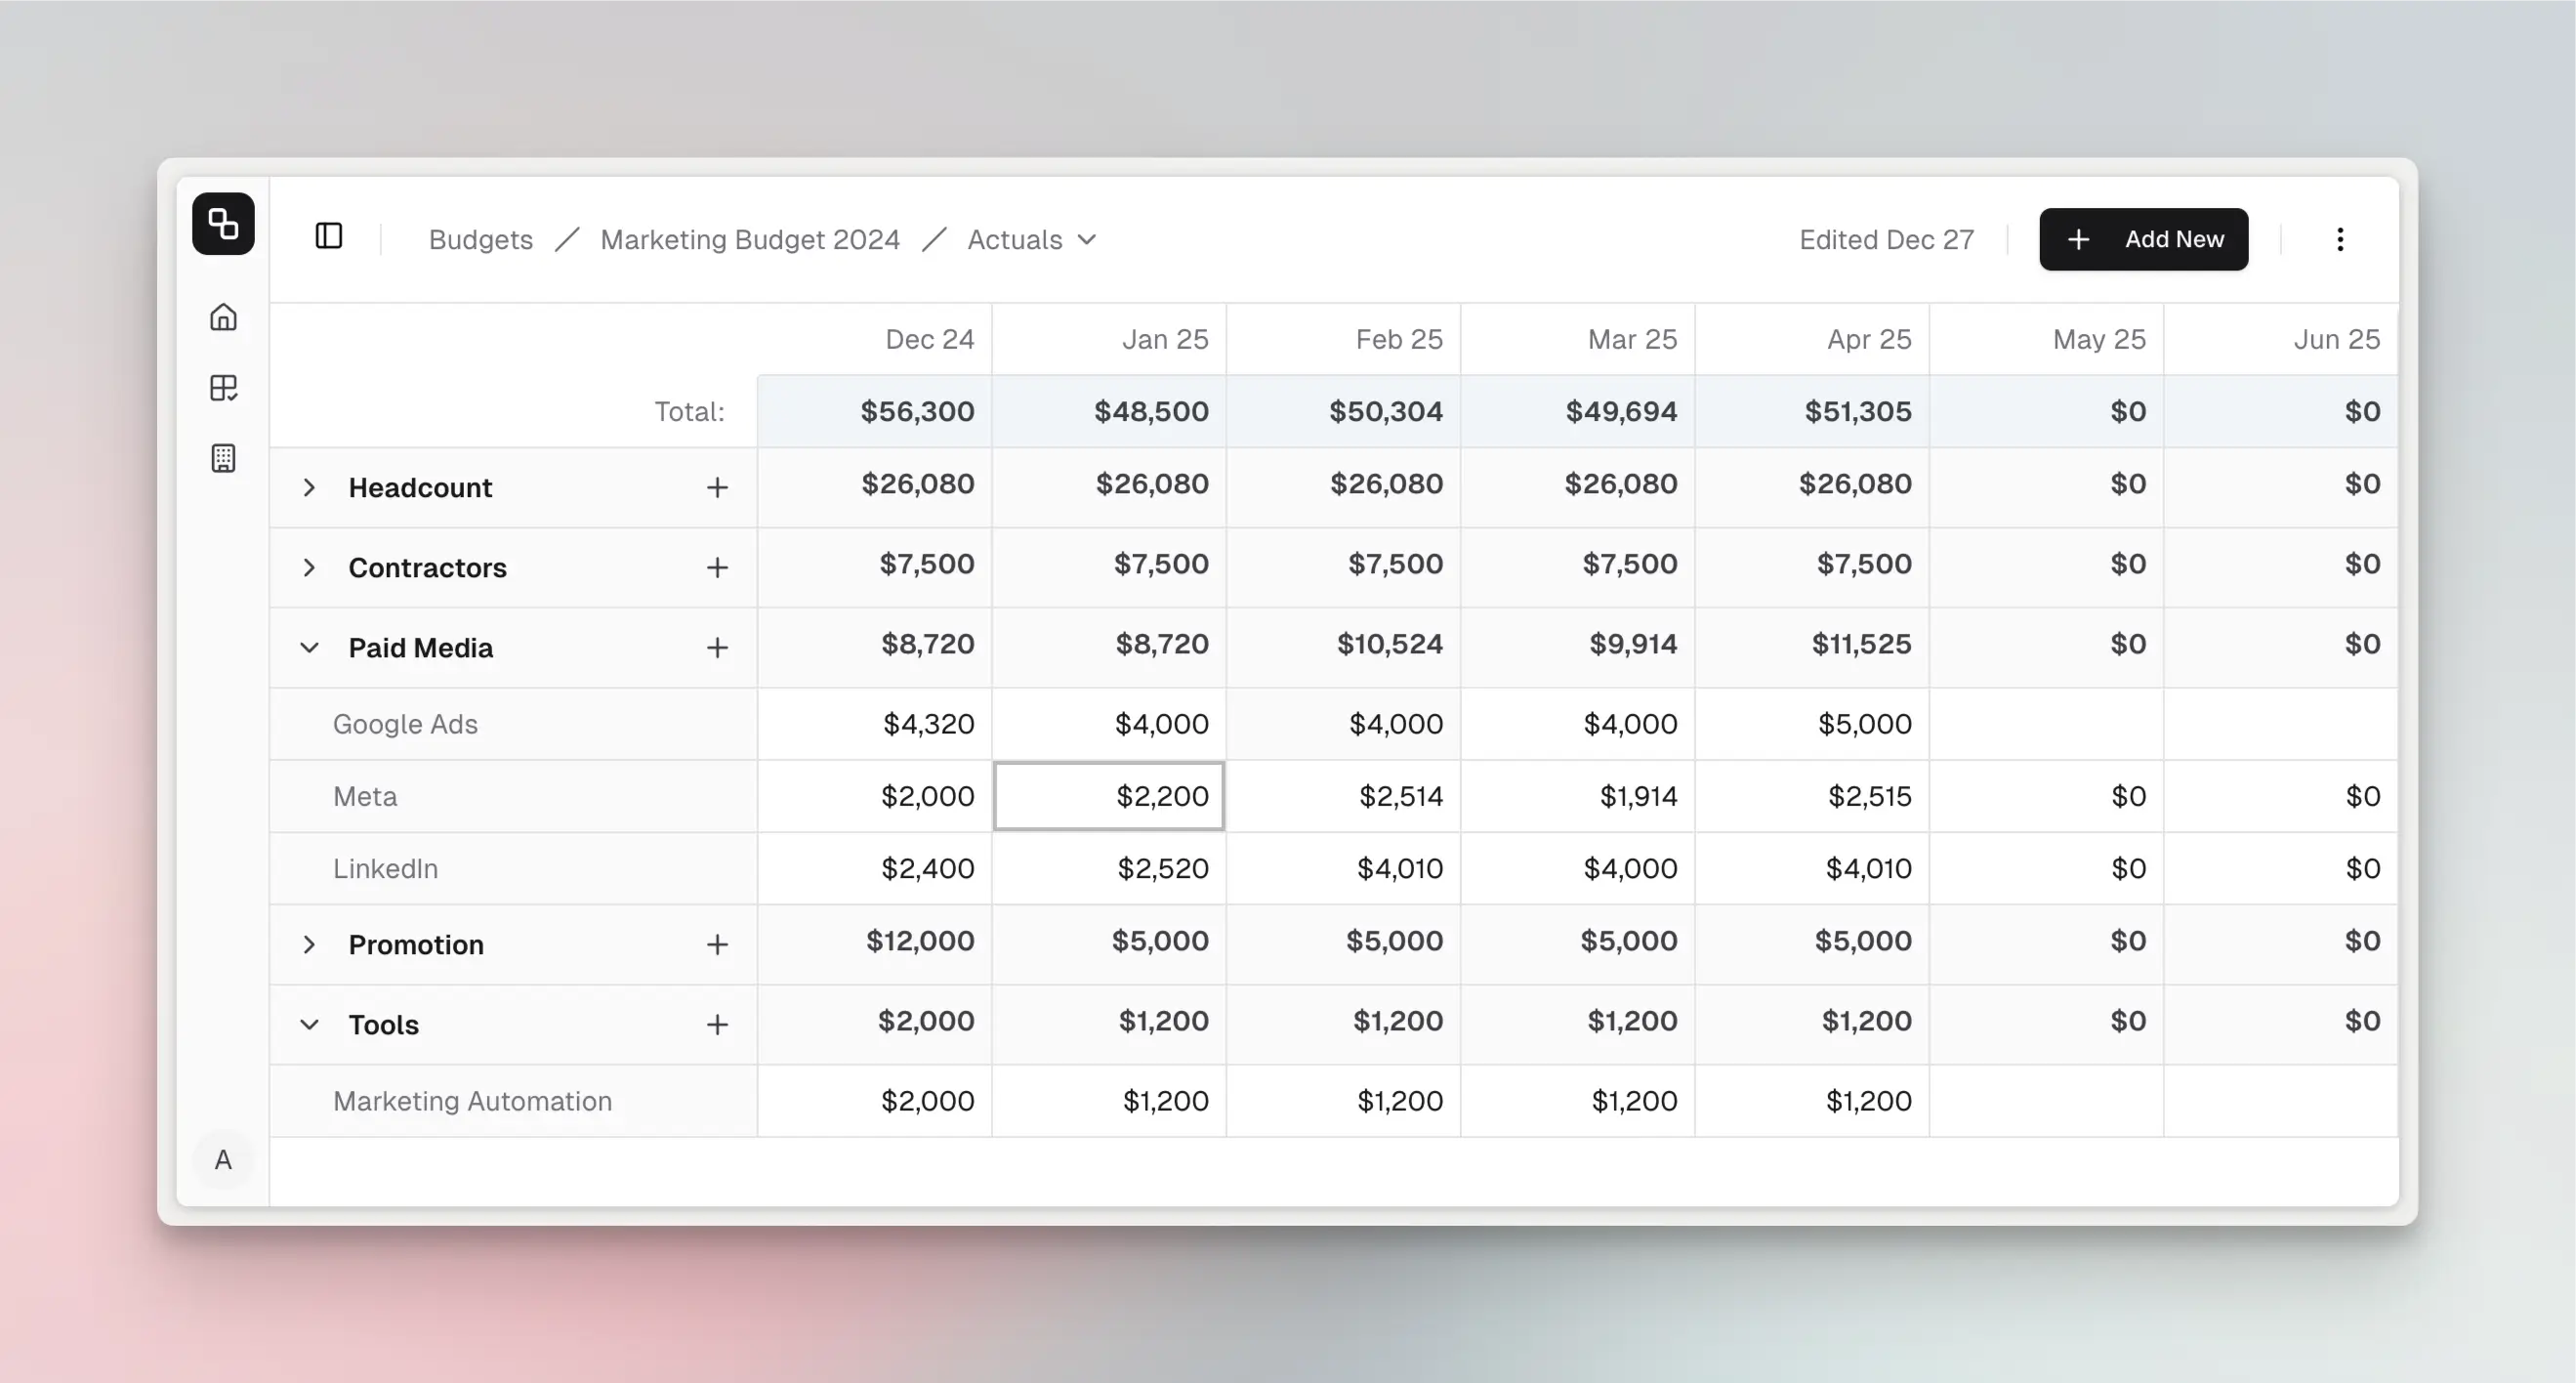Click the plus icon beside Headcount

coord(718,487)
